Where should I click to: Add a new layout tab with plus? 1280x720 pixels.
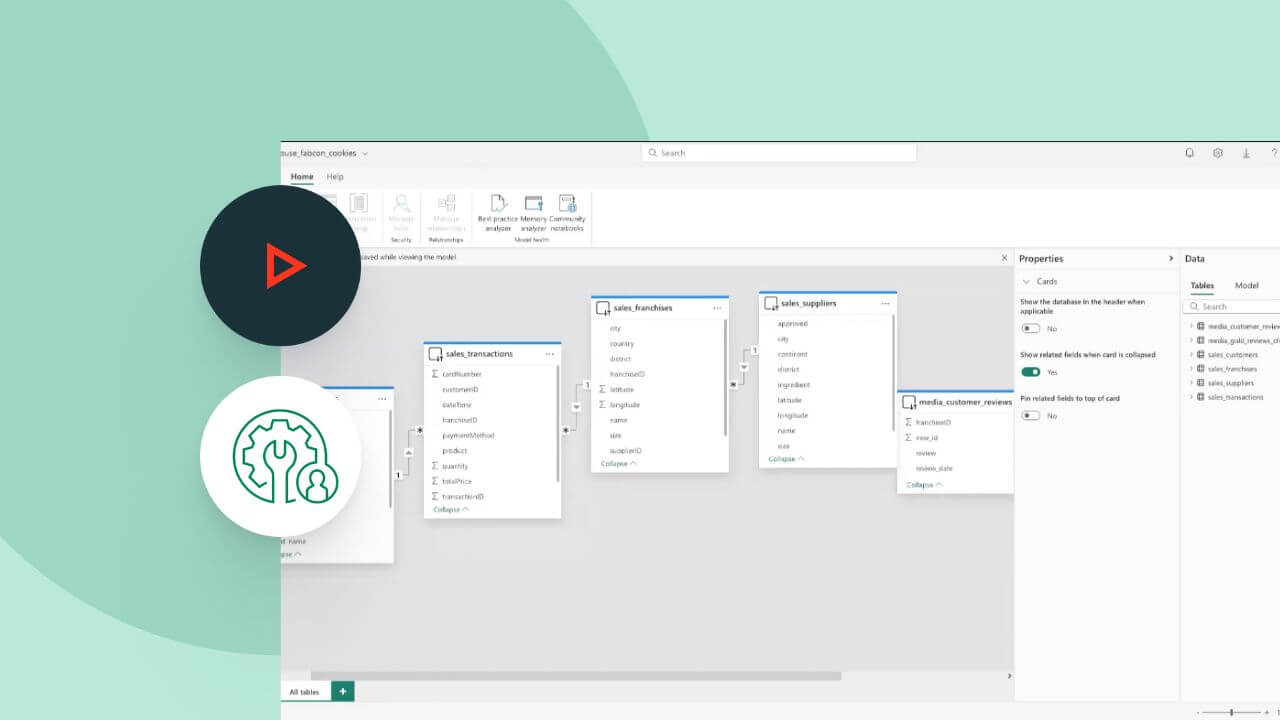coord(343,691)
